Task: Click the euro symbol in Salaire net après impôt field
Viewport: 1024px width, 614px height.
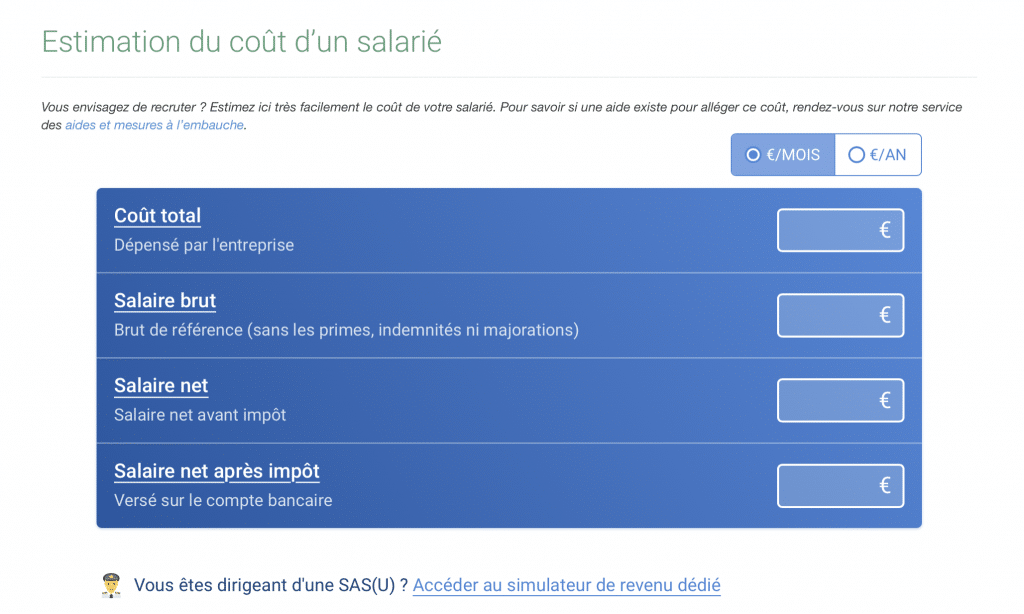Action: pyautogui.click(x=885, y=485)
